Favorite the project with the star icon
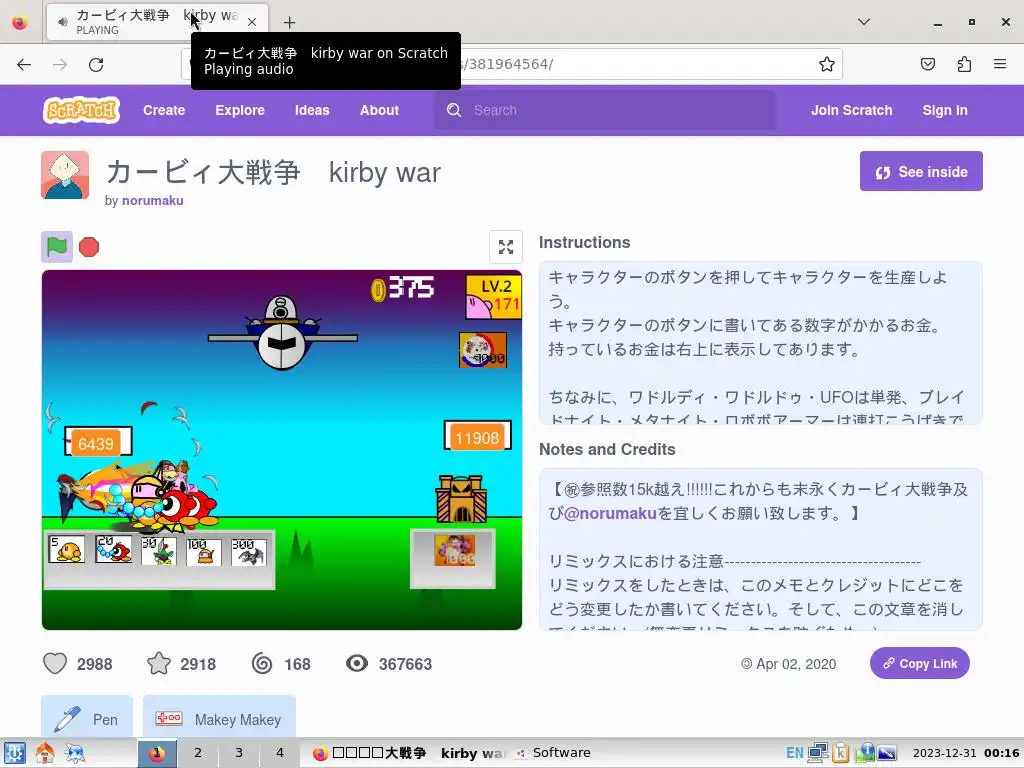Screen dimensions: 1024x768 point(159,664)
